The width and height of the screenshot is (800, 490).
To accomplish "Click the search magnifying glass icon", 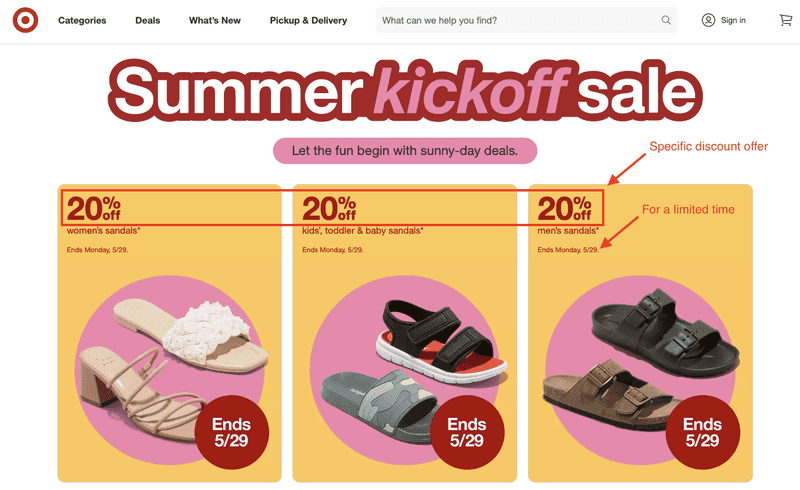I will (x=666, y=20).
